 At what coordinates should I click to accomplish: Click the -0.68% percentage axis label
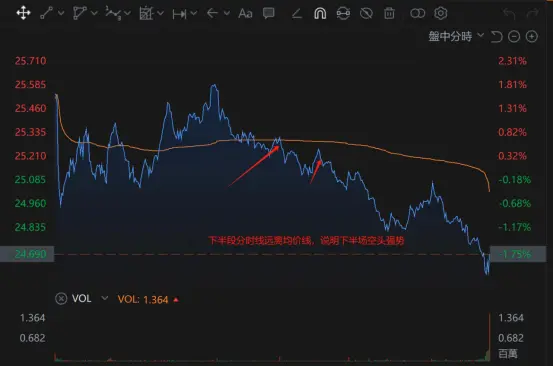coord(515,203)
